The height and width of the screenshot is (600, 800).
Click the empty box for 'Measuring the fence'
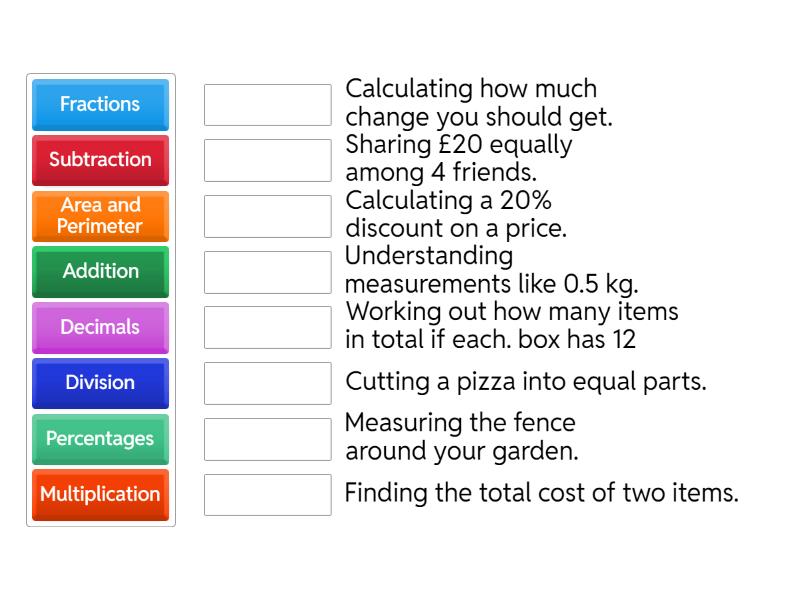pyautogui.click(x=267, y=439)
